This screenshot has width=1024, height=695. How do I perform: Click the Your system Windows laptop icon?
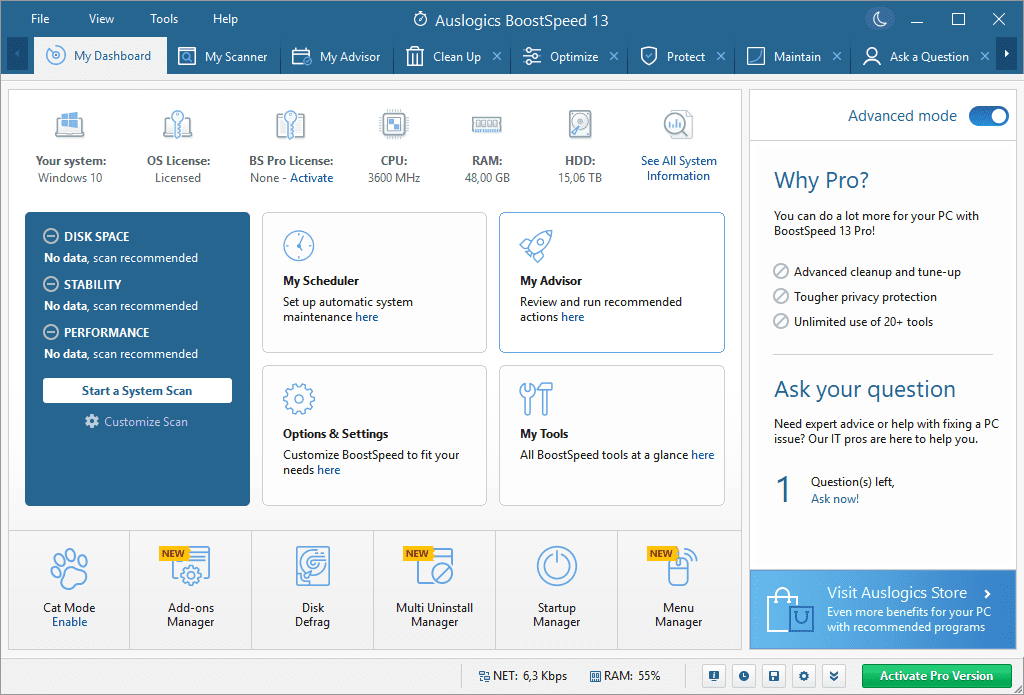click(70, 125)
